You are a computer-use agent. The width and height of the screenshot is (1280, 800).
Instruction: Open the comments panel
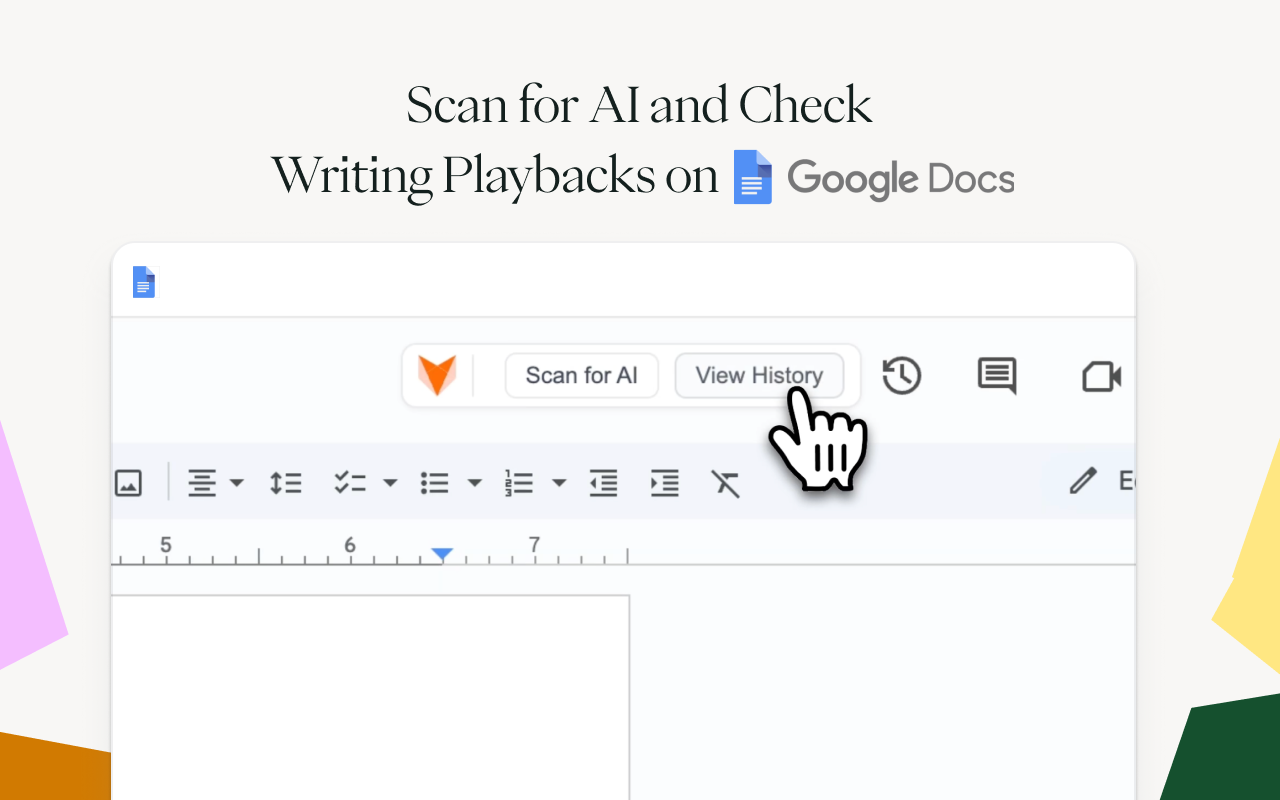(996, 376)
